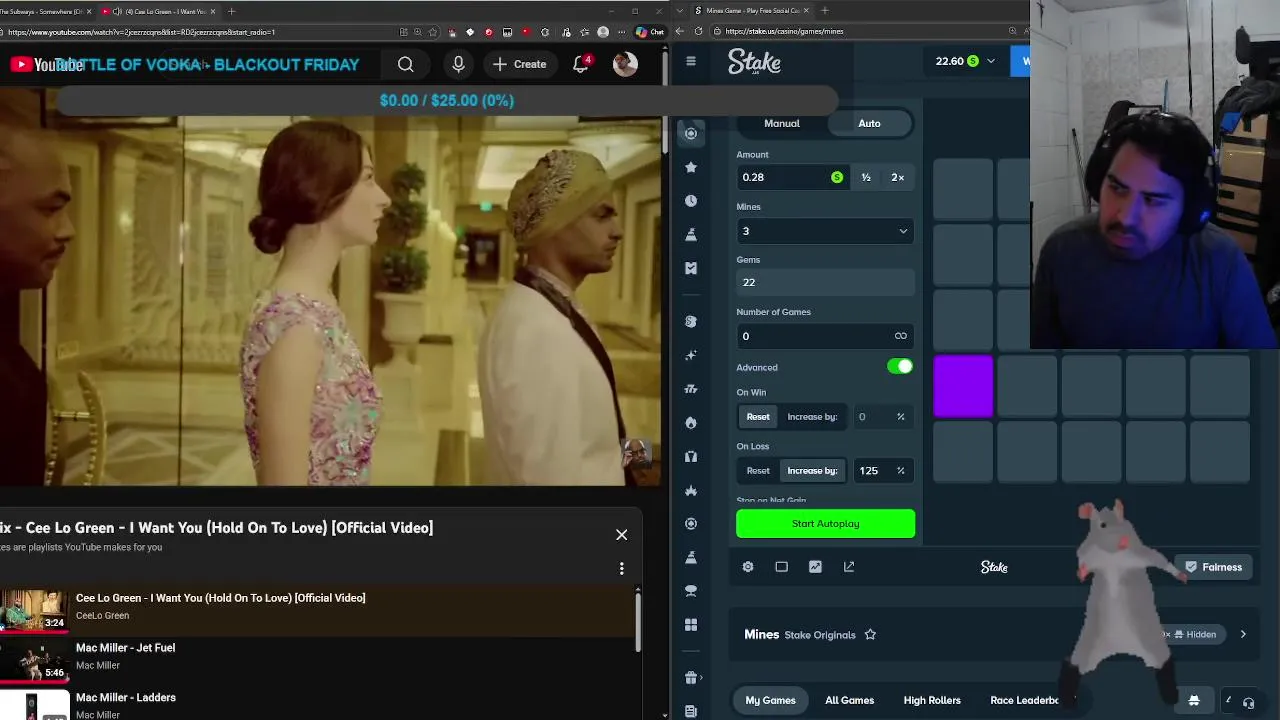Open a new tab in YouTube browser window
This screenshot has height=720, width=1280.
coord(231,11)
